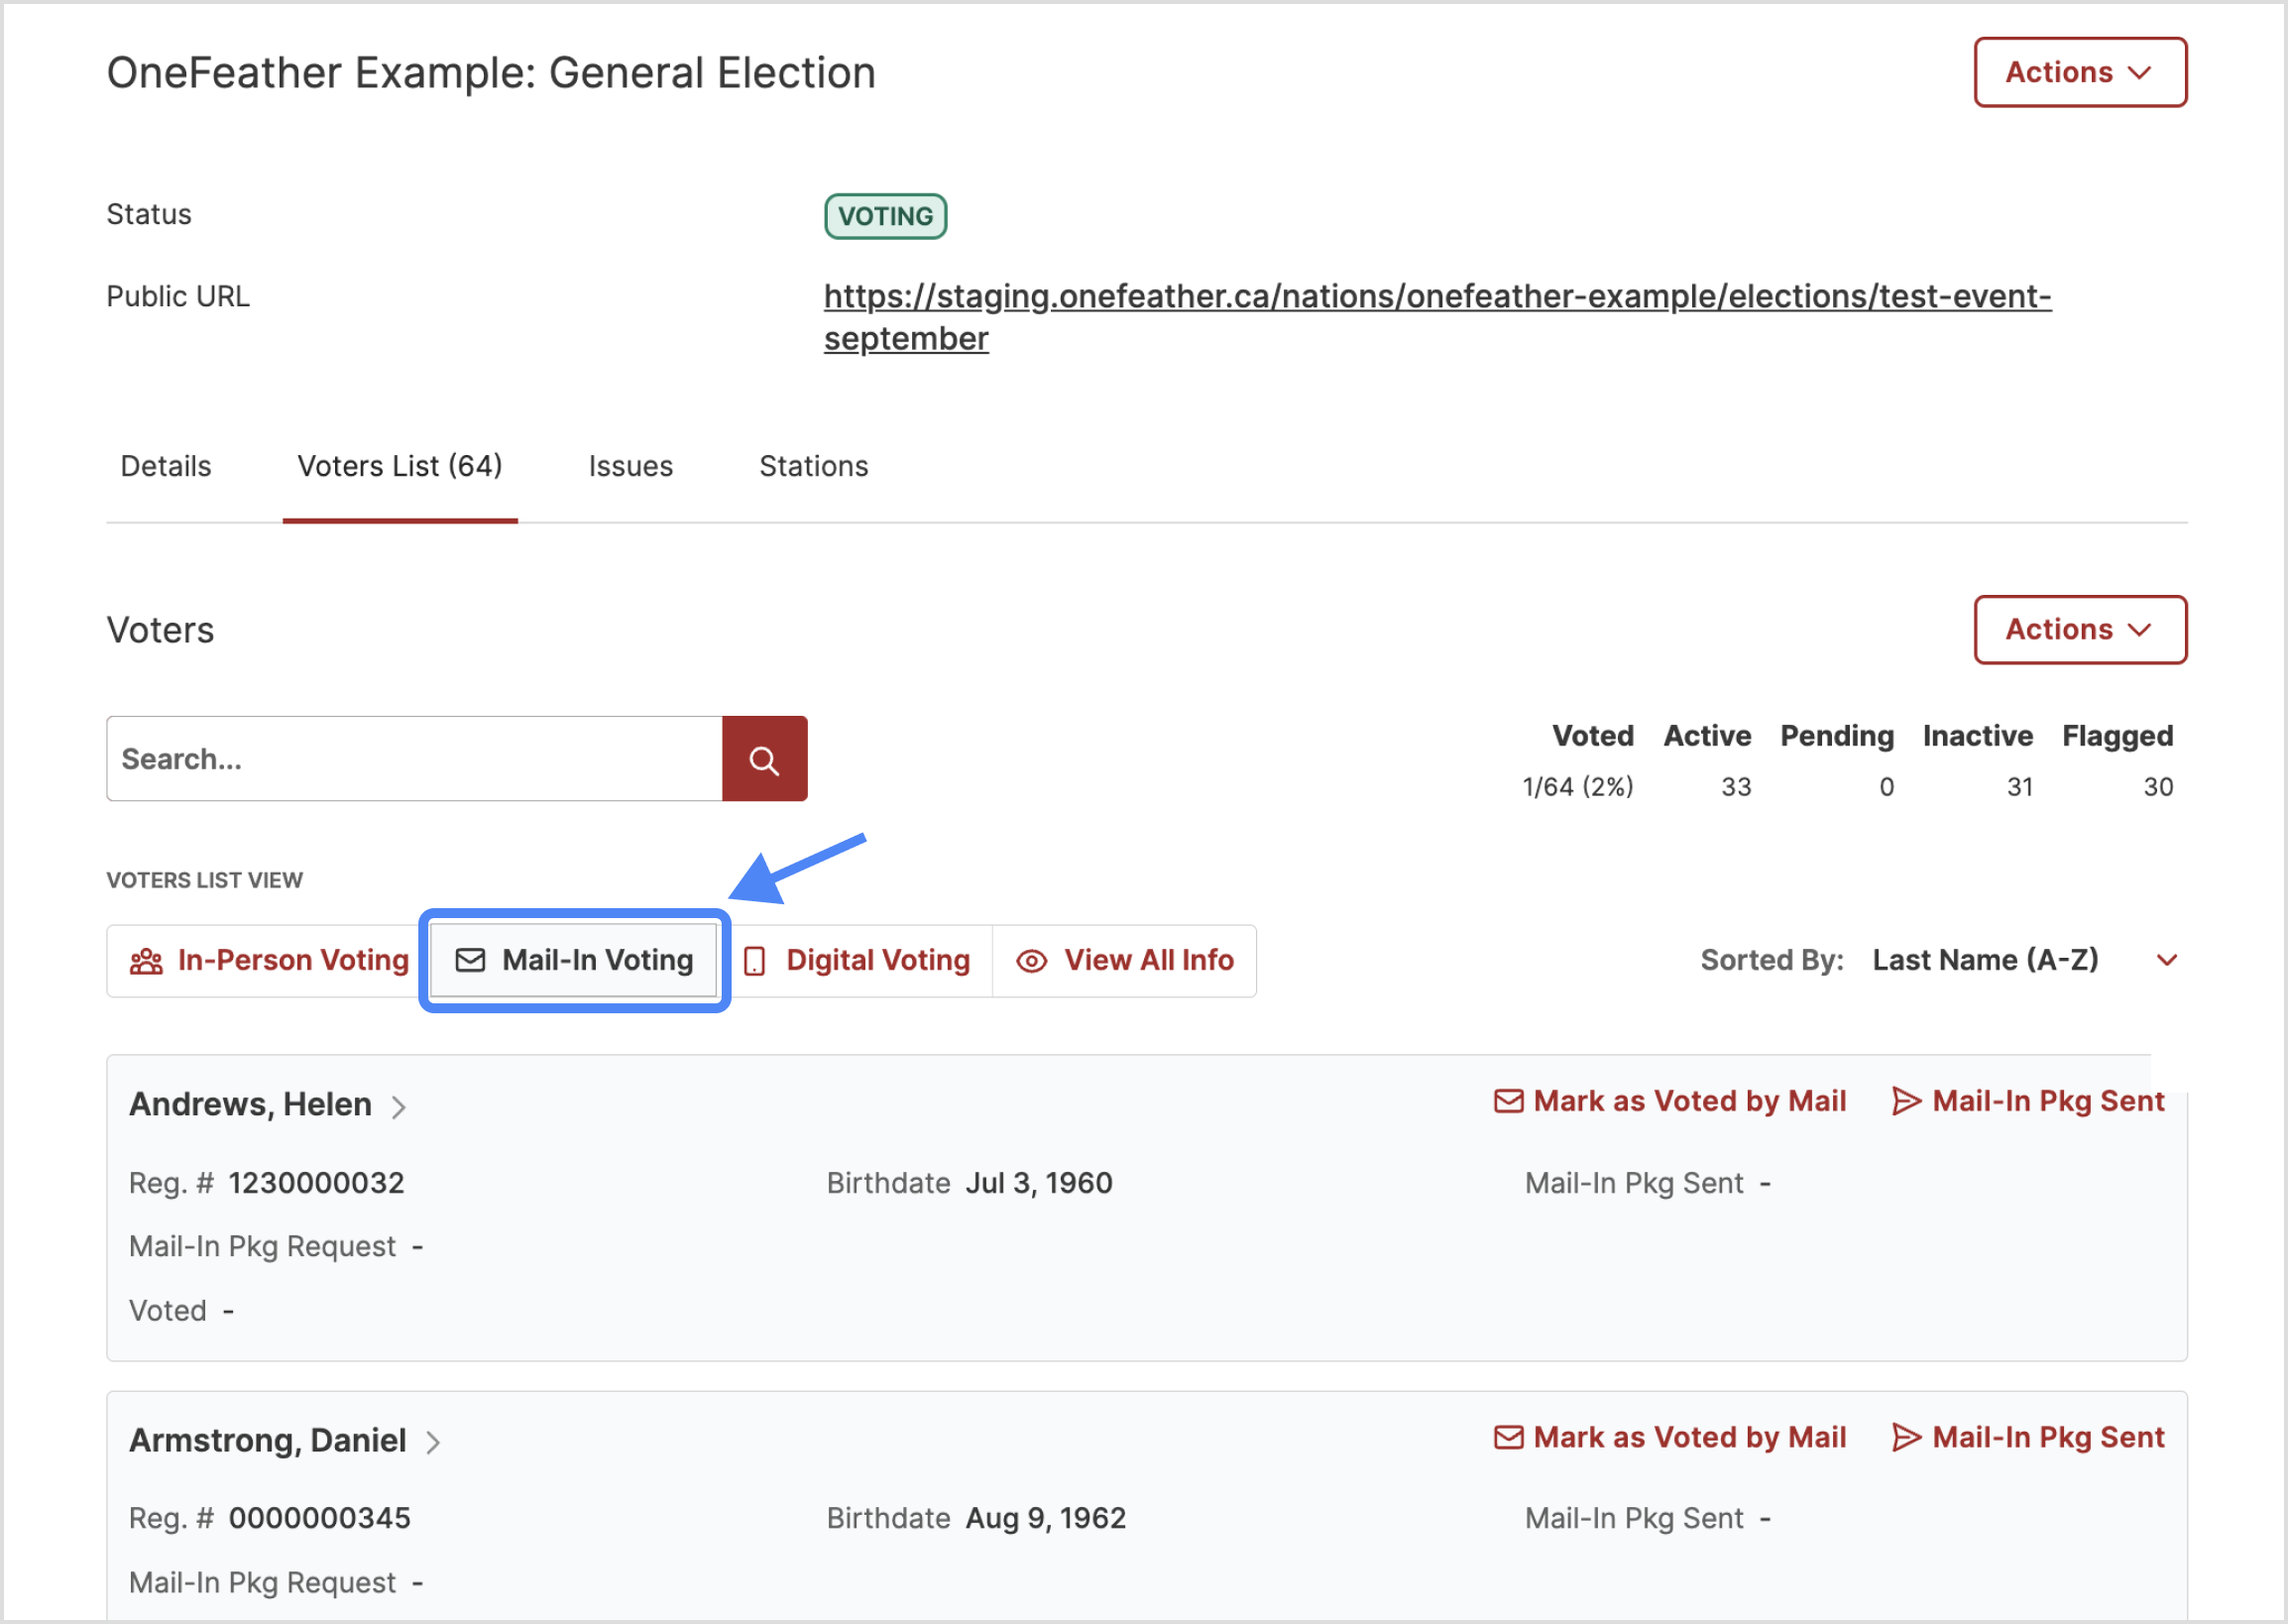Click registration number 1230000032
2288x1624 pixels.
tap(316, 1183)
